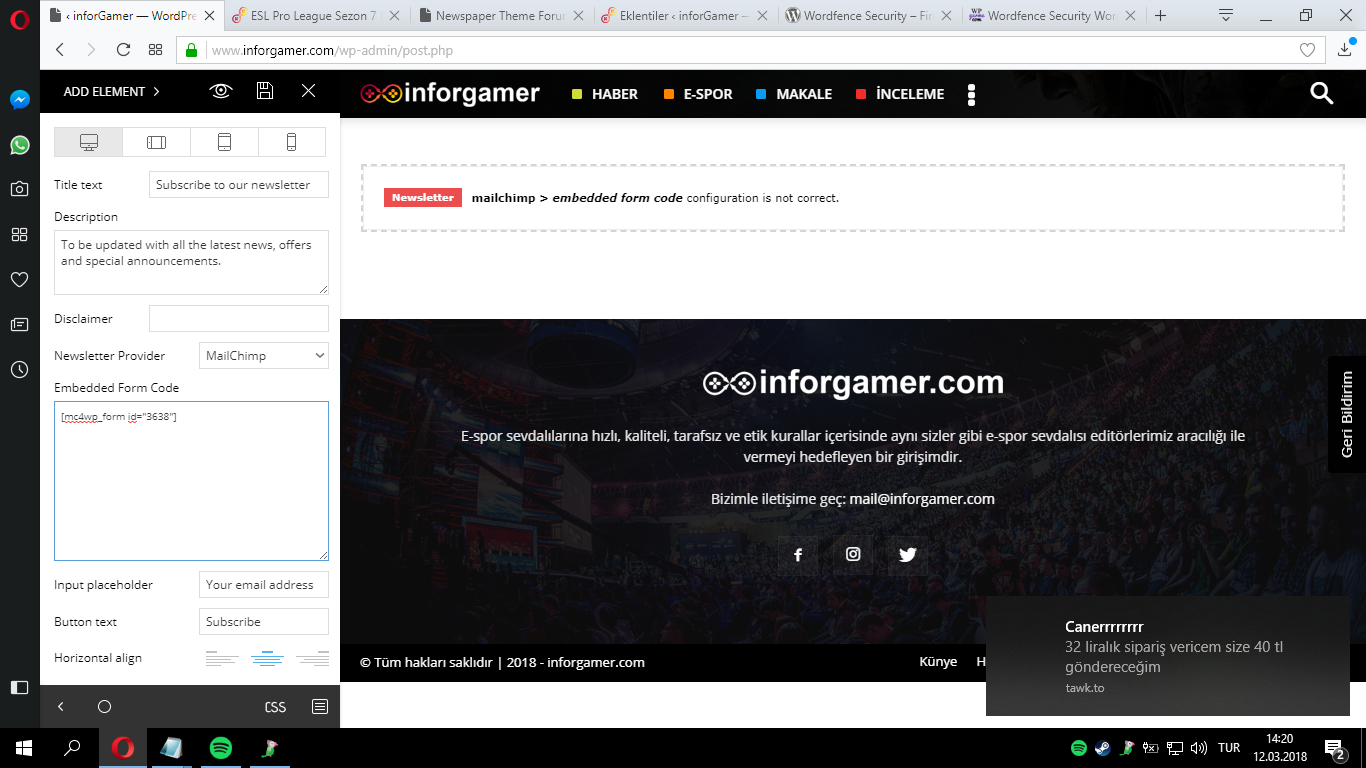Open Spotify from the taskbar

point(221,748)
